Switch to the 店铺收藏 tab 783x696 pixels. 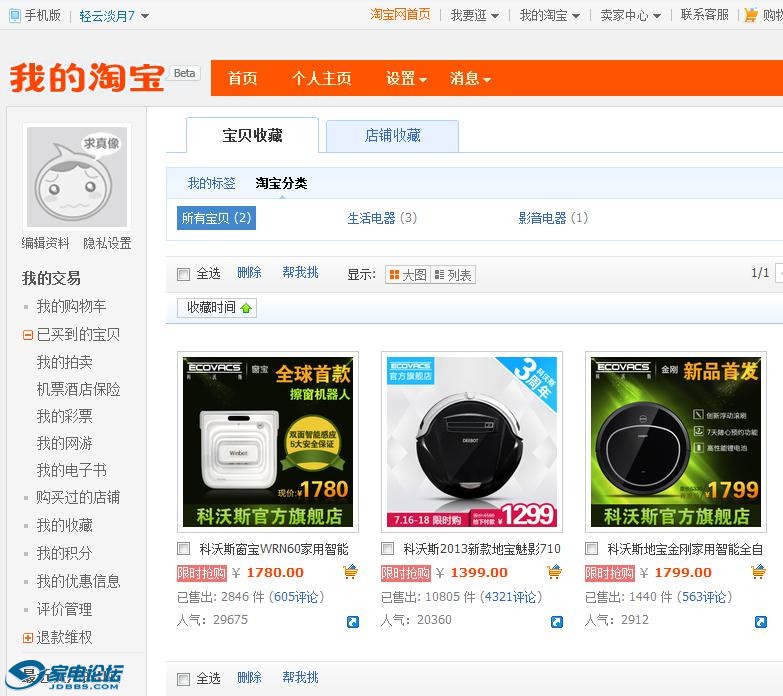392,136
